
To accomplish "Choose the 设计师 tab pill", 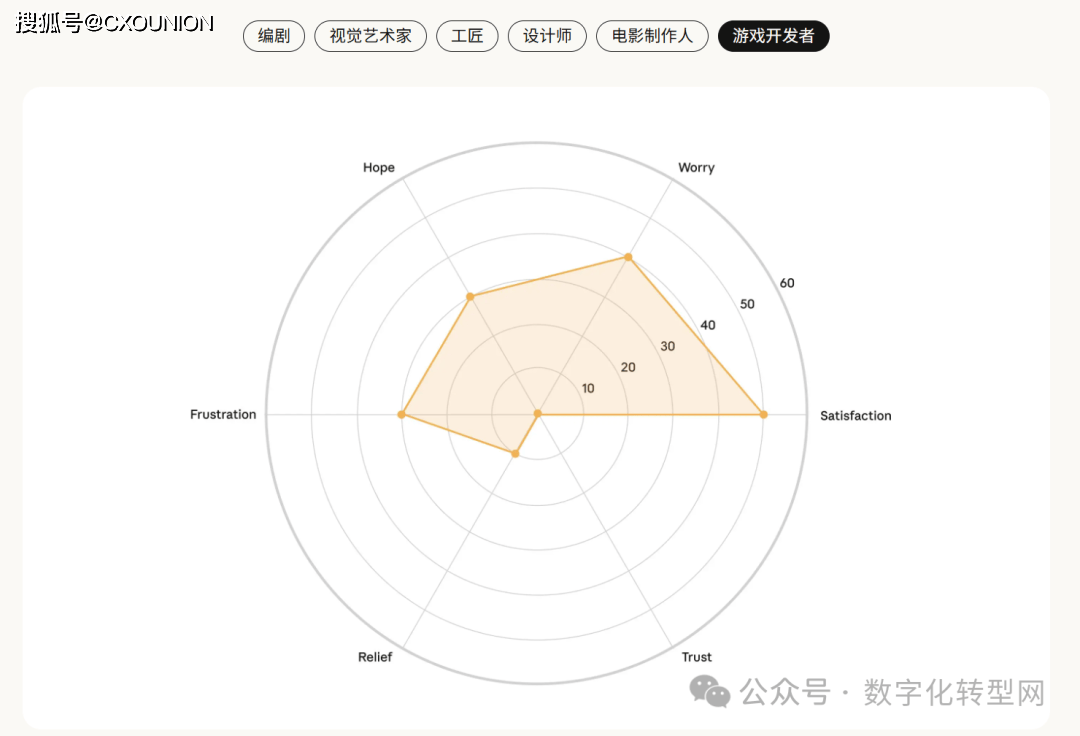I will [x=547, y=36].
